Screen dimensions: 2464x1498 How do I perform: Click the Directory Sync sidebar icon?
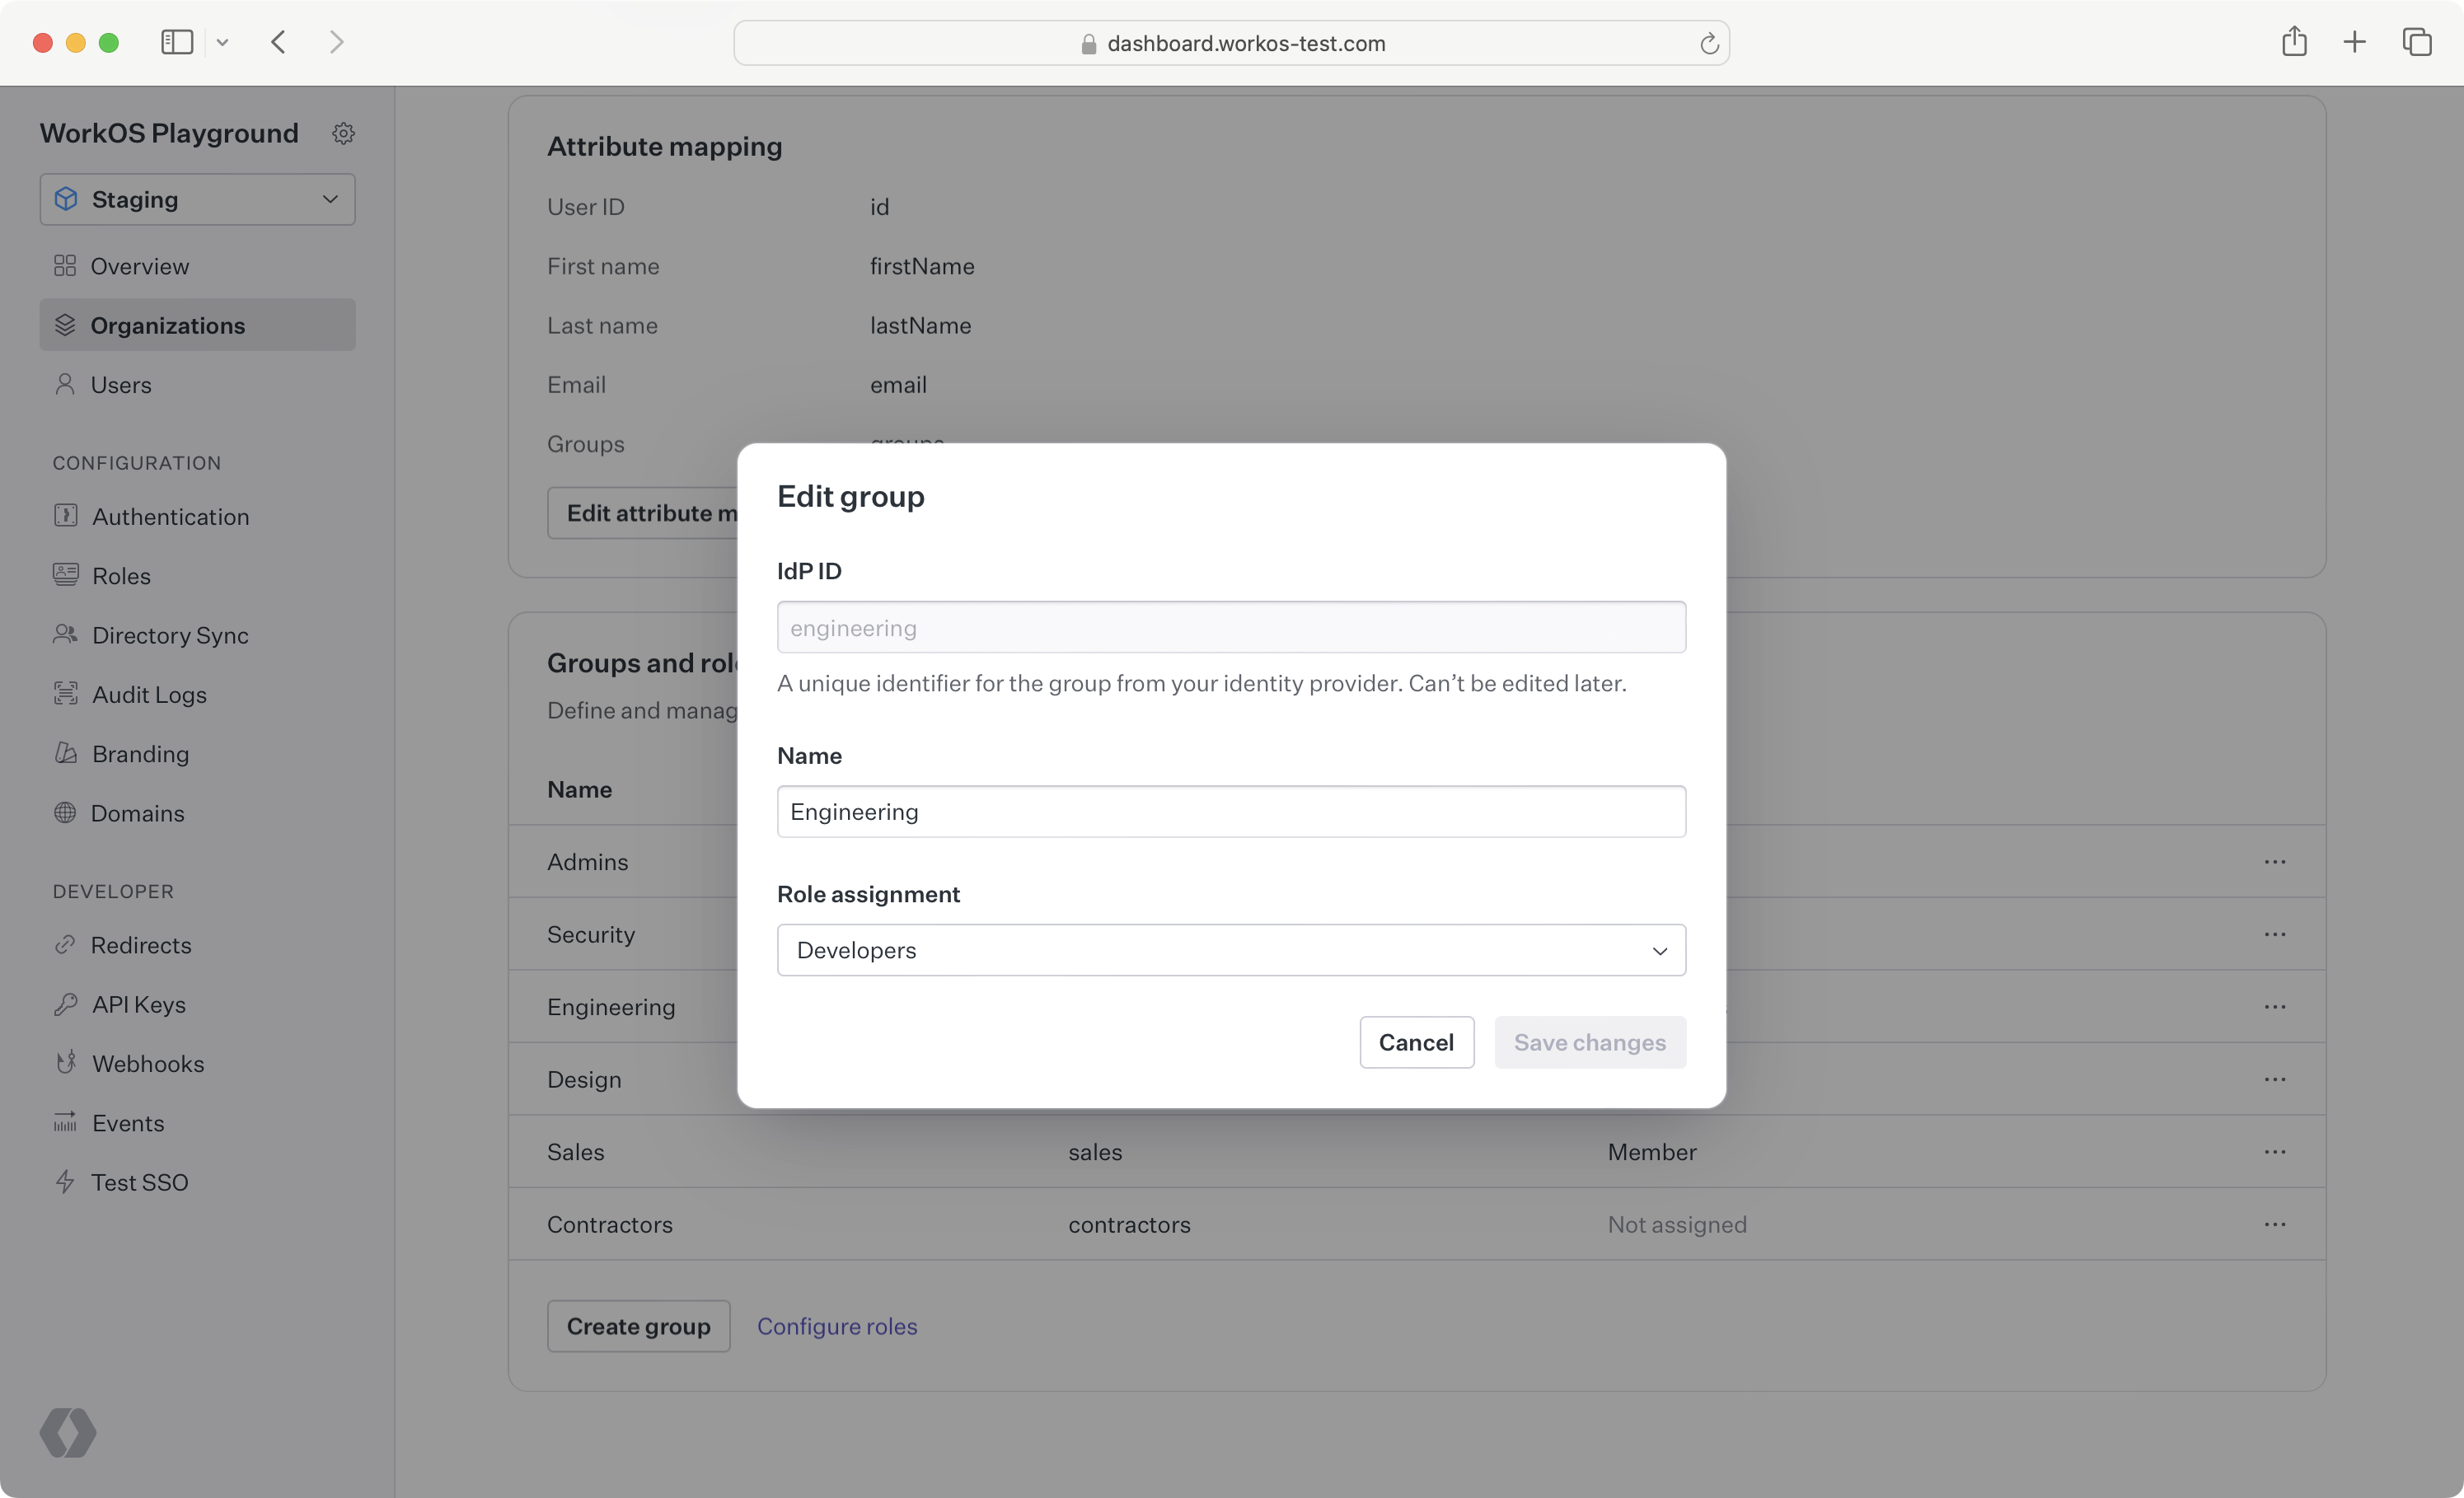click(63, 634)
